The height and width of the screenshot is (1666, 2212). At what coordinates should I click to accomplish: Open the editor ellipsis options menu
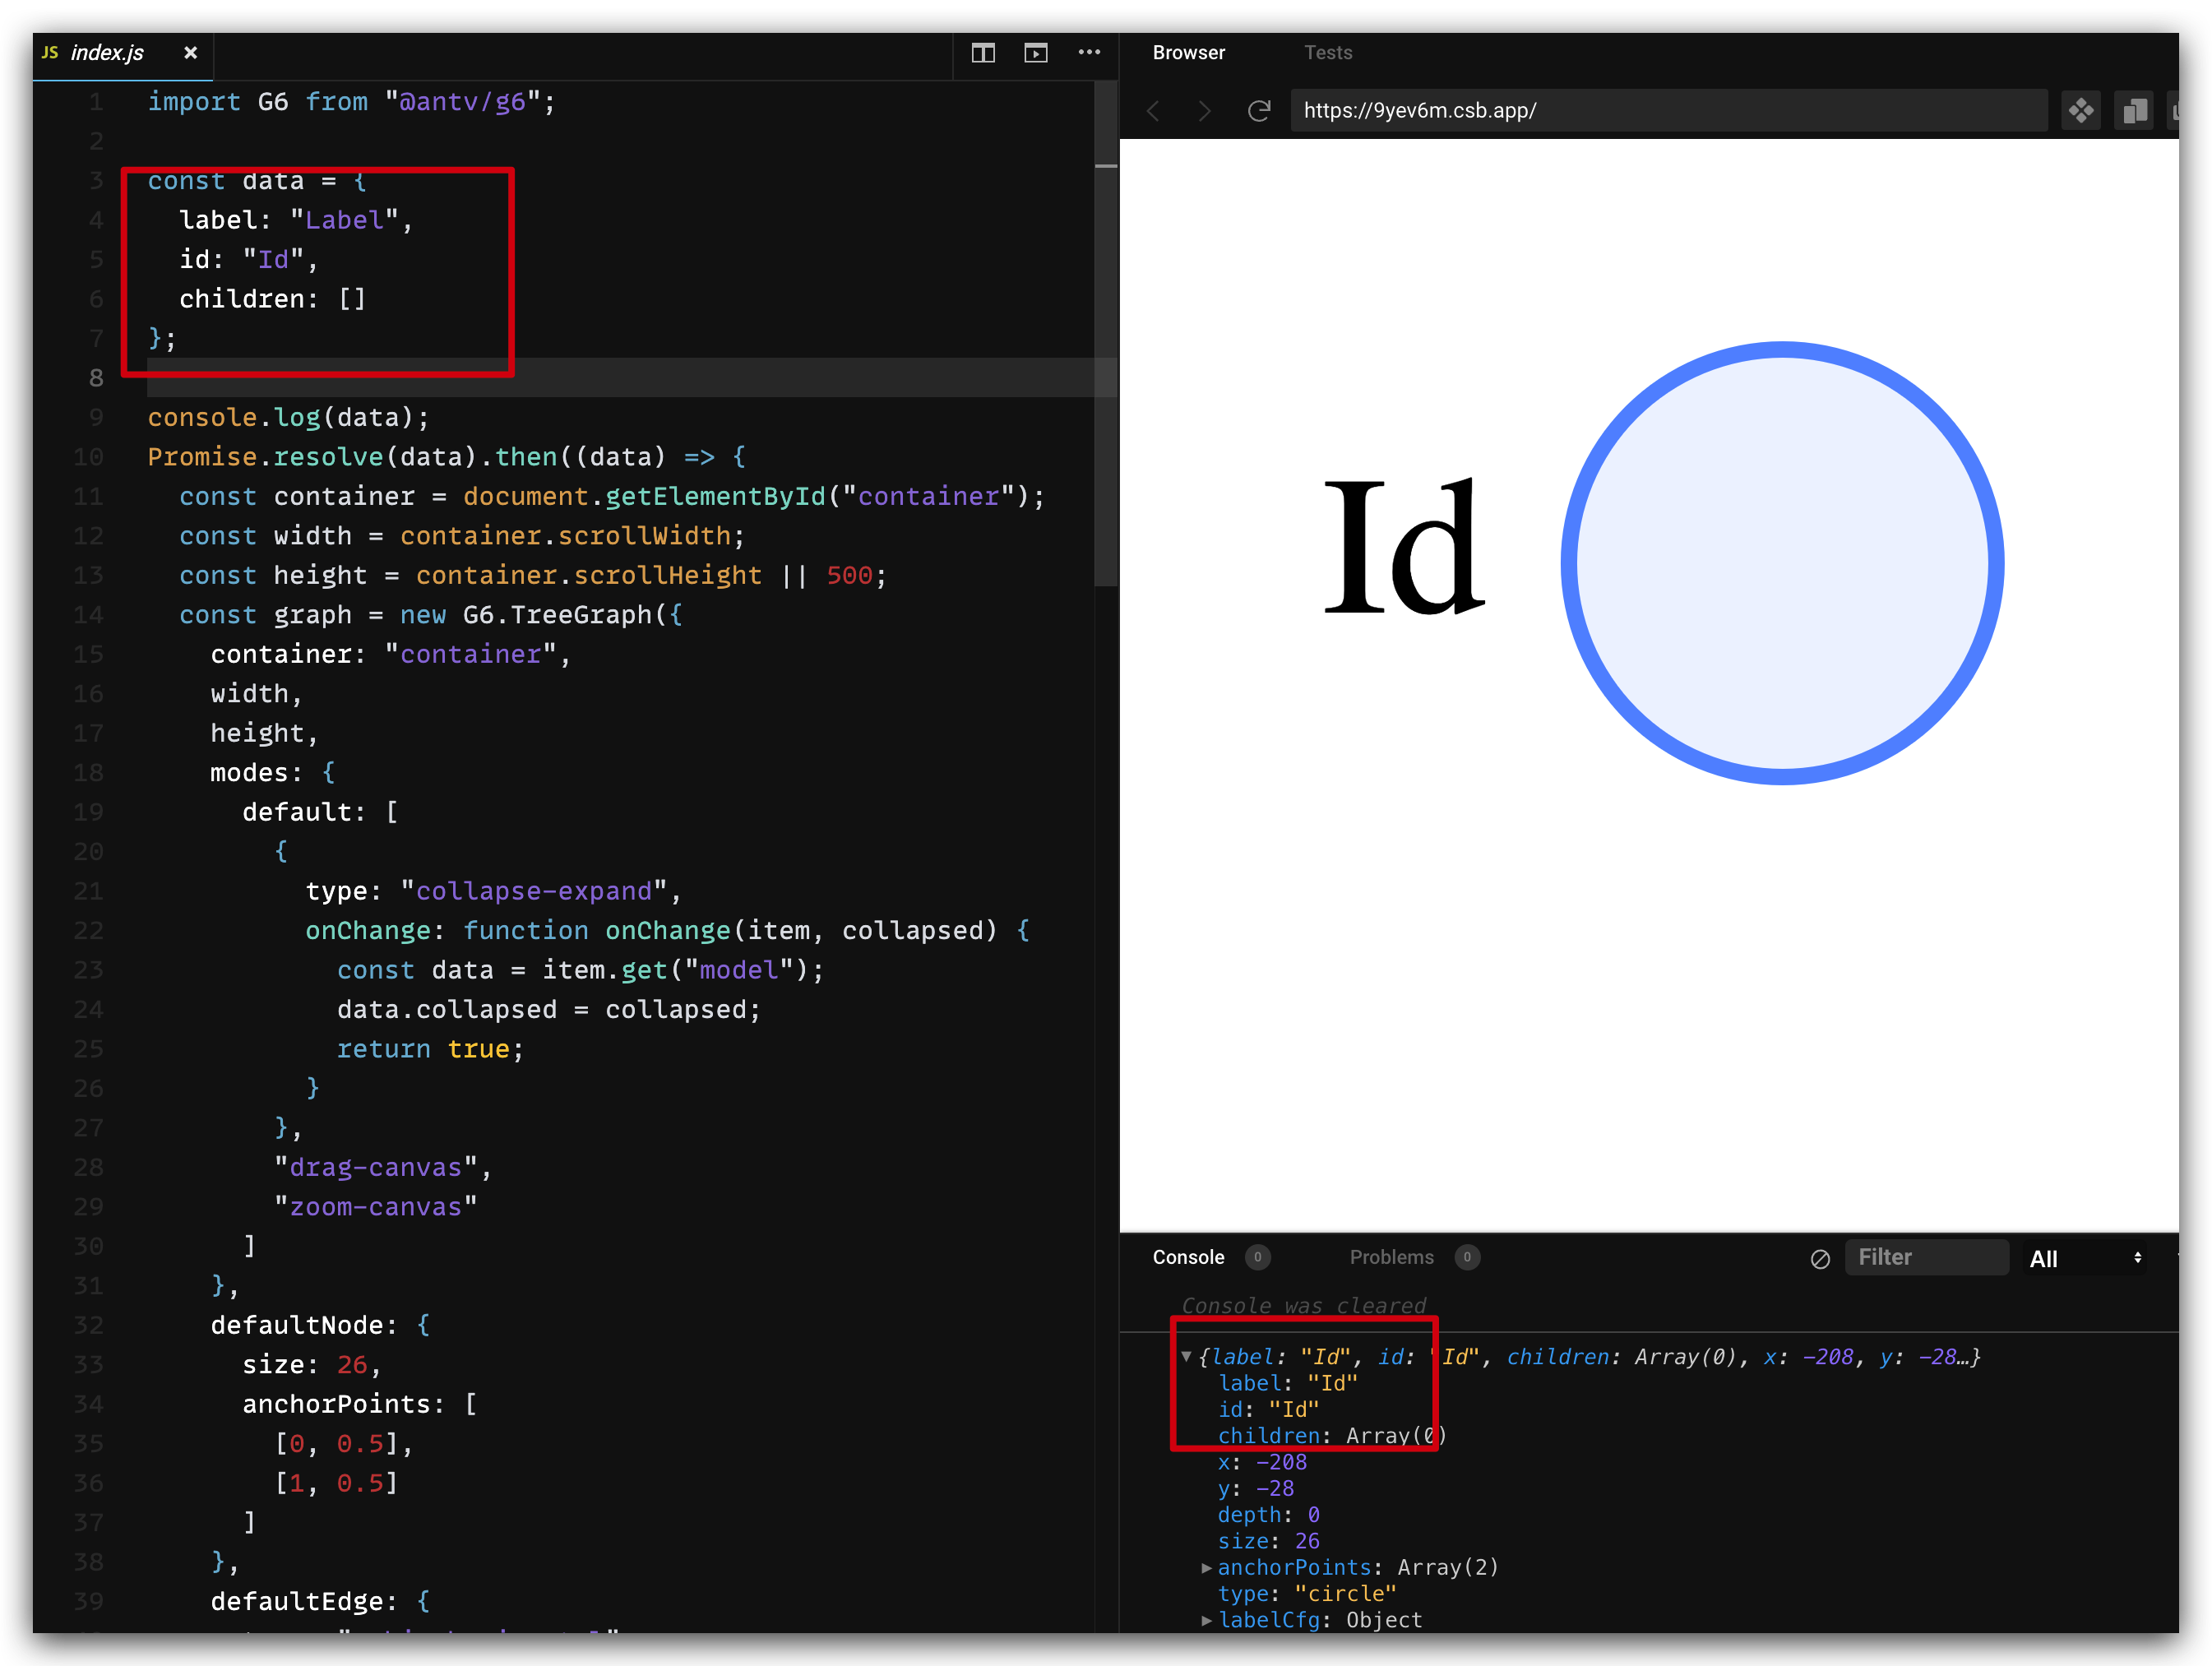point(1089,53)
